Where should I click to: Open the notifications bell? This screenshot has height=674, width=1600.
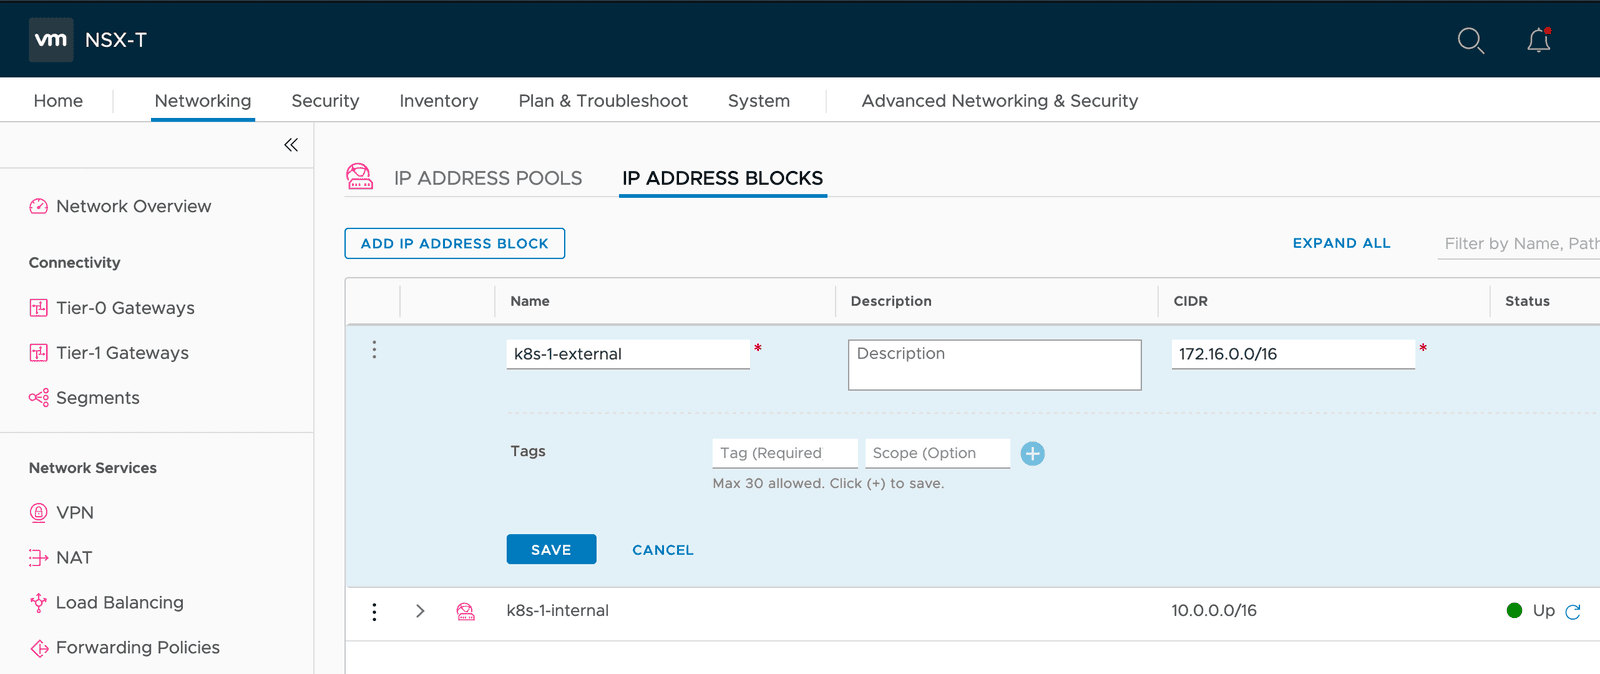tap(1539, 40)
